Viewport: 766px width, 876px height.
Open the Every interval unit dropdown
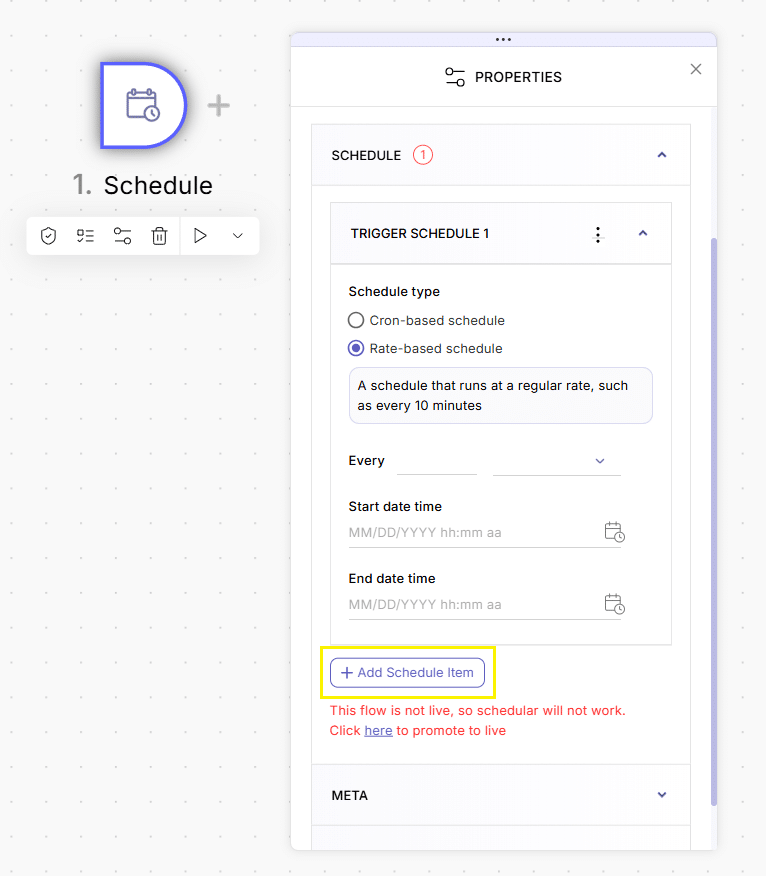click(556, 462)
